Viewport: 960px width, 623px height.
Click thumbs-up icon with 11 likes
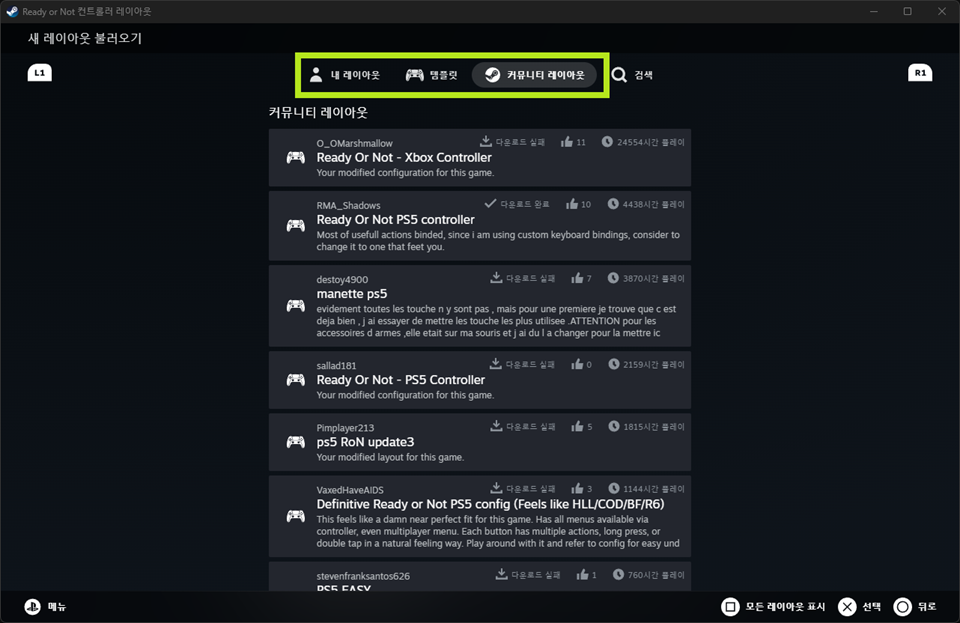point(567,142)
